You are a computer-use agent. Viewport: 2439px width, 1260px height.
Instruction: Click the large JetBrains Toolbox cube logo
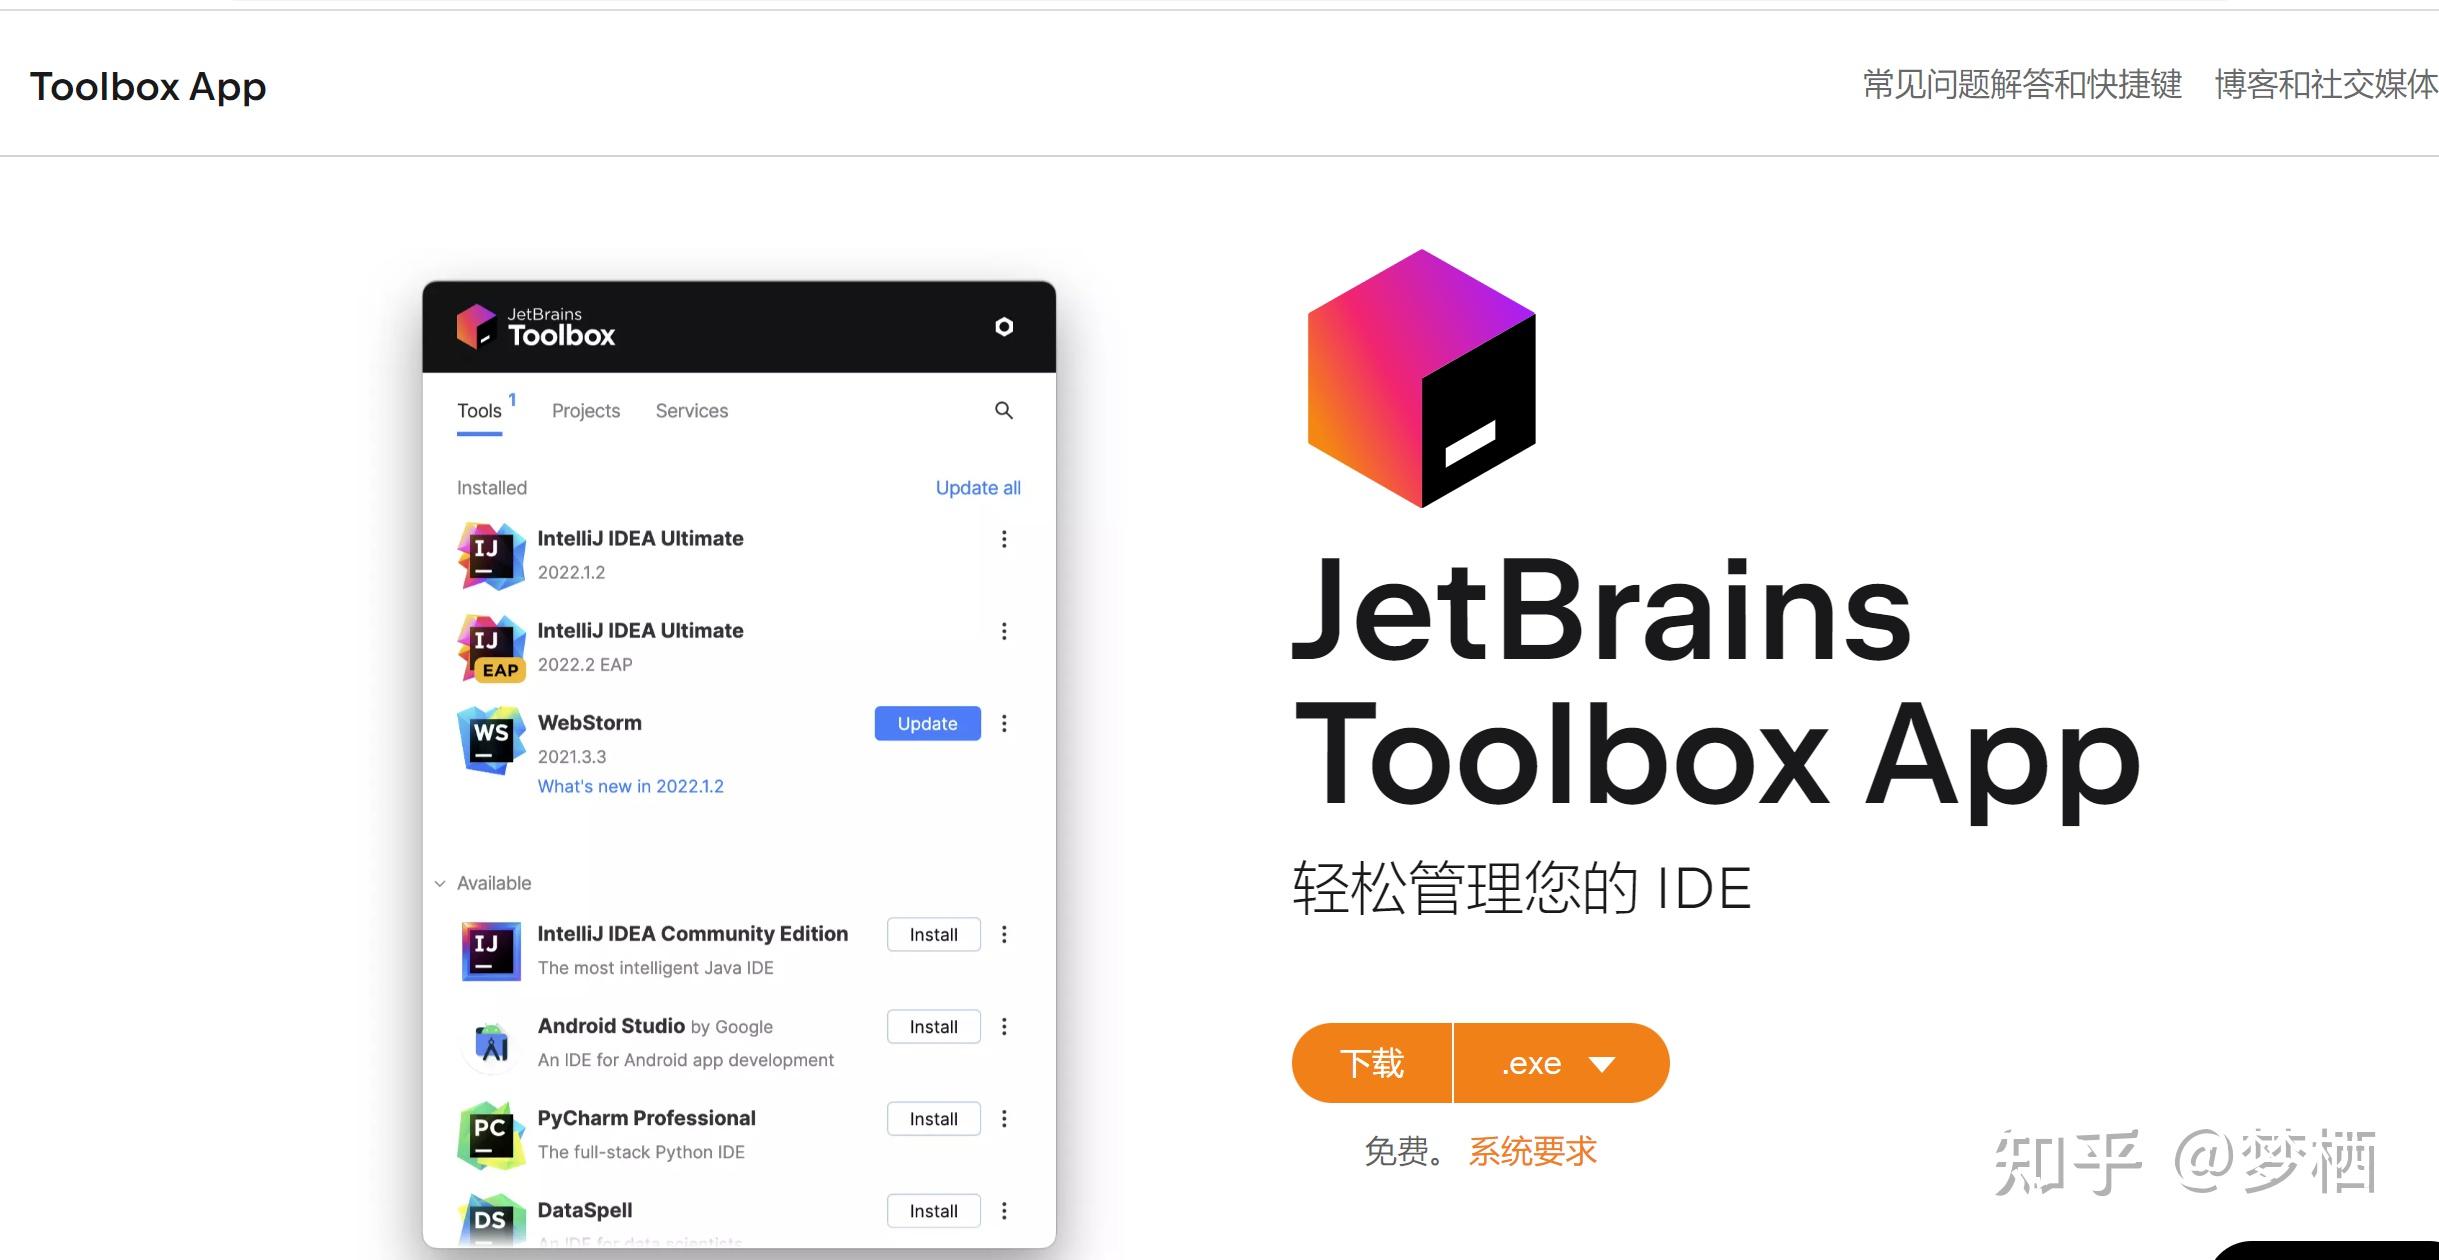(x=1421, y=379)
